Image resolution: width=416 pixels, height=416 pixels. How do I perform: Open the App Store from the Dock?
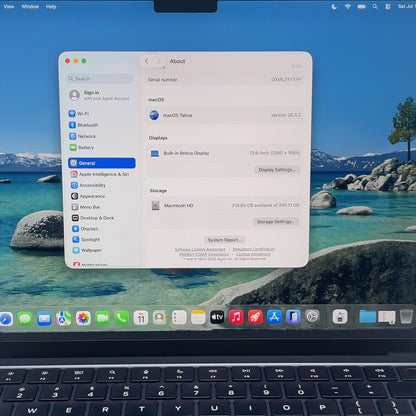274,317
